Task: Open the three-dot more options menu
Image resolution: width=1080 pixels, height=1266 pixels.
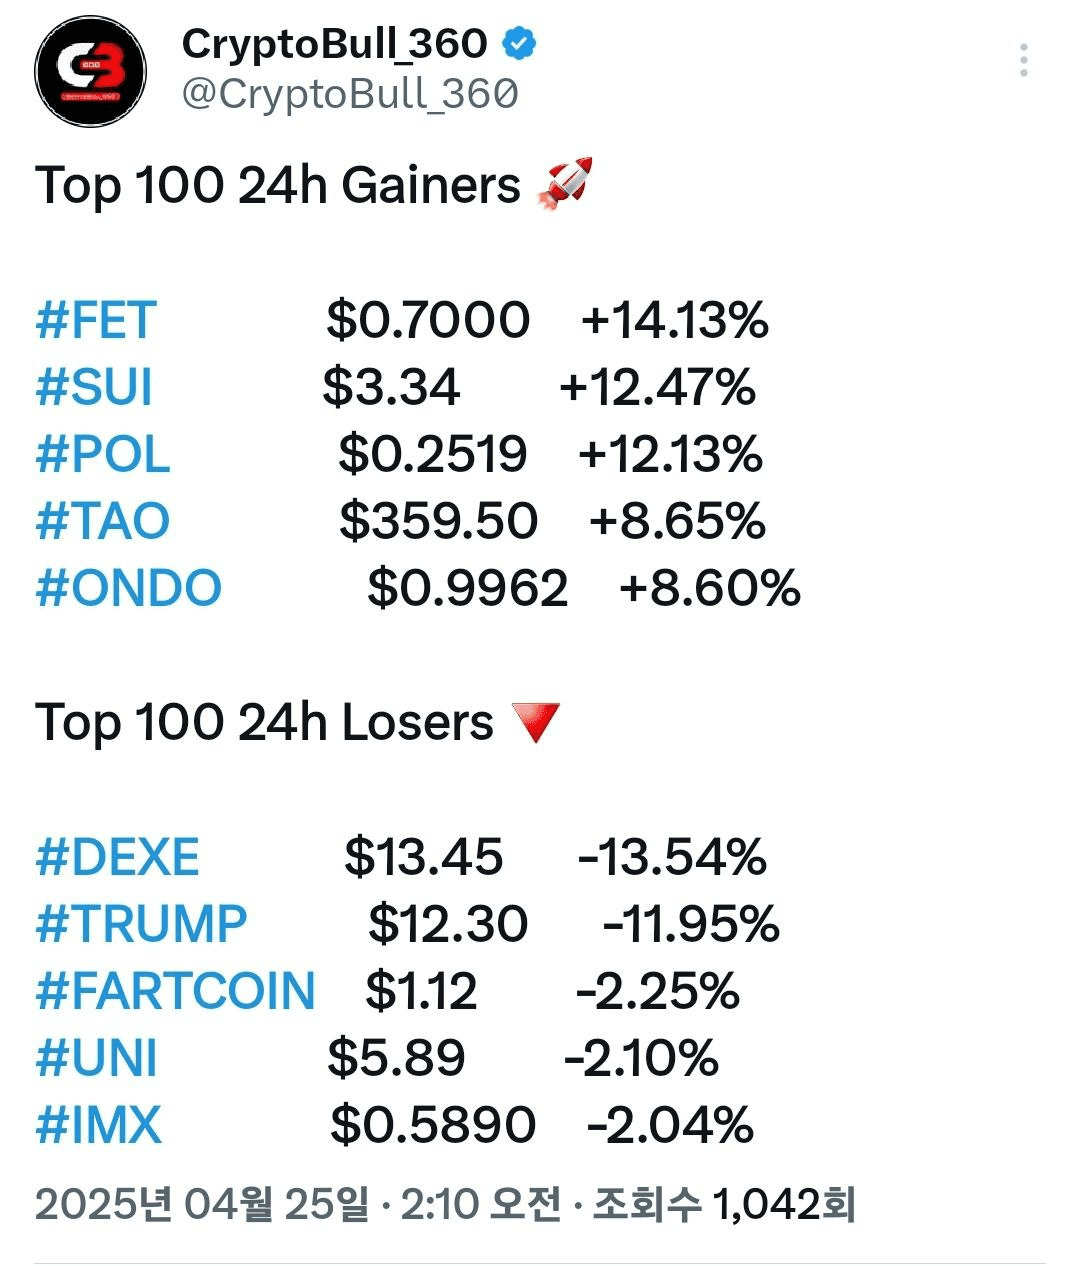Action: 1023,61
